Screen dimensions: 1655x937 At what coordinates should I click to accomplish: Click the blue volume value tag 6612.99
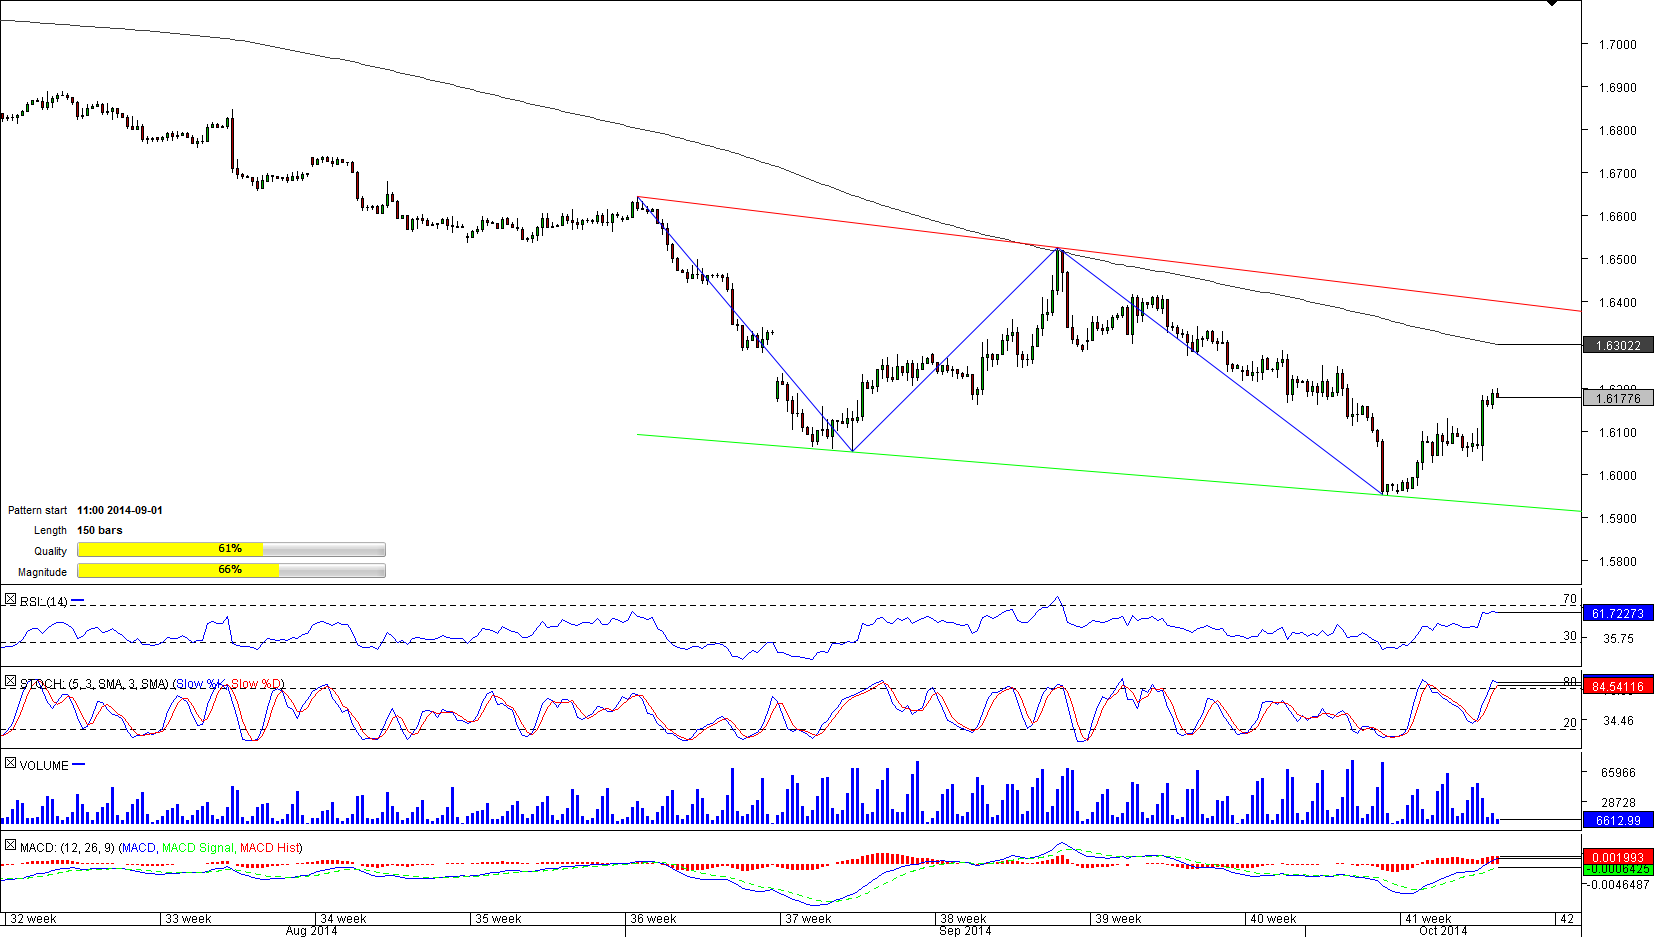point(1617,820)
